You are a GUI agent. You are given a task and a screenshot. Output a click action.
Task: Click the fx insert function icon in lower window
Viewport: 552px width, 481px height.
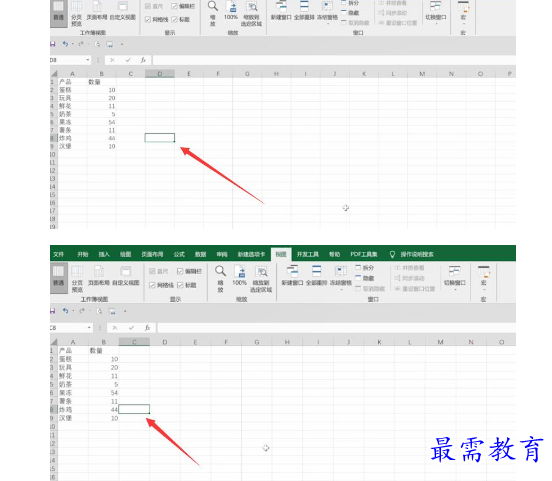(x=148, y=327)
